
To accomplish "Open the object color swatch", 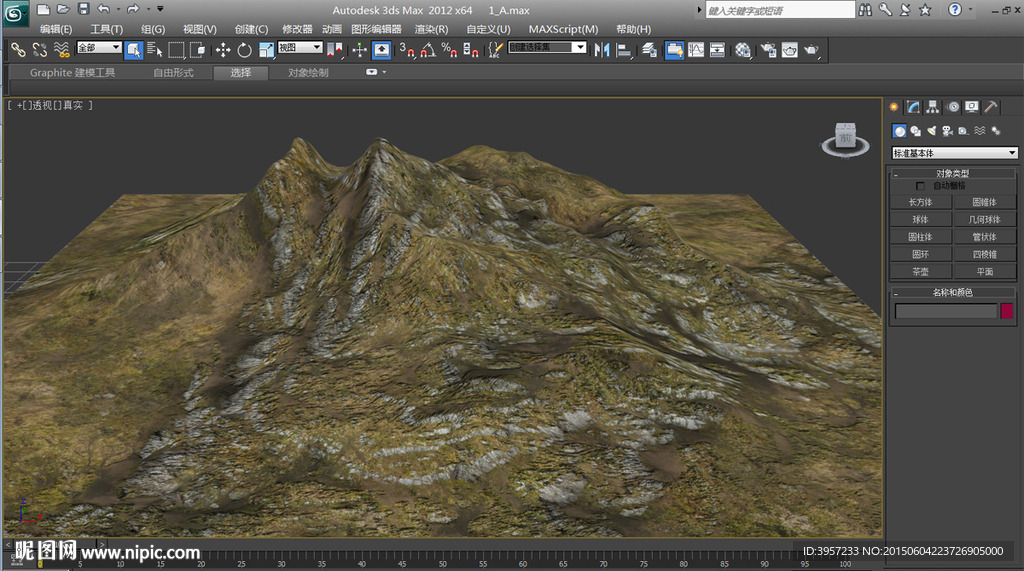I will (1007, 311).
